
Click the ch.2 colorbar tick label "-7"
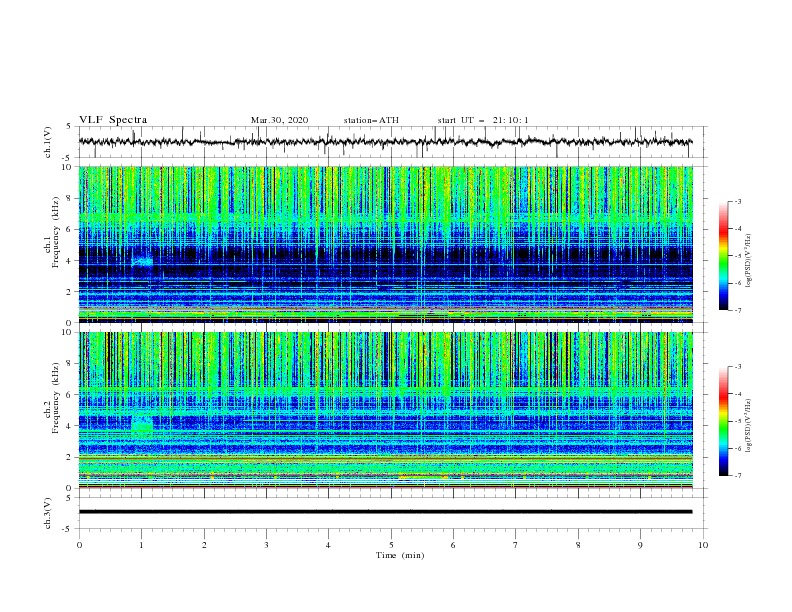(x=737, y=476)
